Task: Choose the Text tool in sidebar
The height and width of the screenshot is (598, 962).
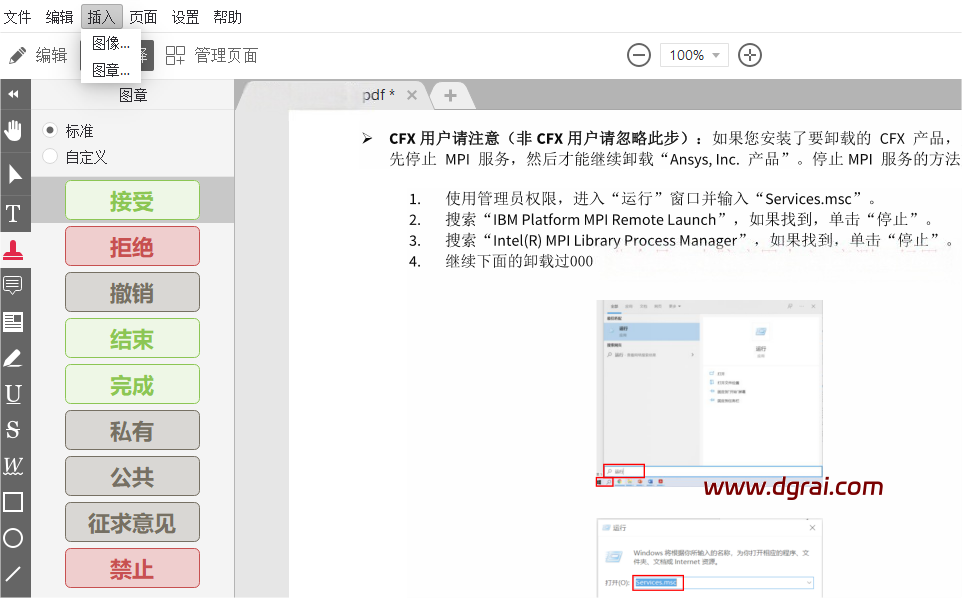Action: 14,213
